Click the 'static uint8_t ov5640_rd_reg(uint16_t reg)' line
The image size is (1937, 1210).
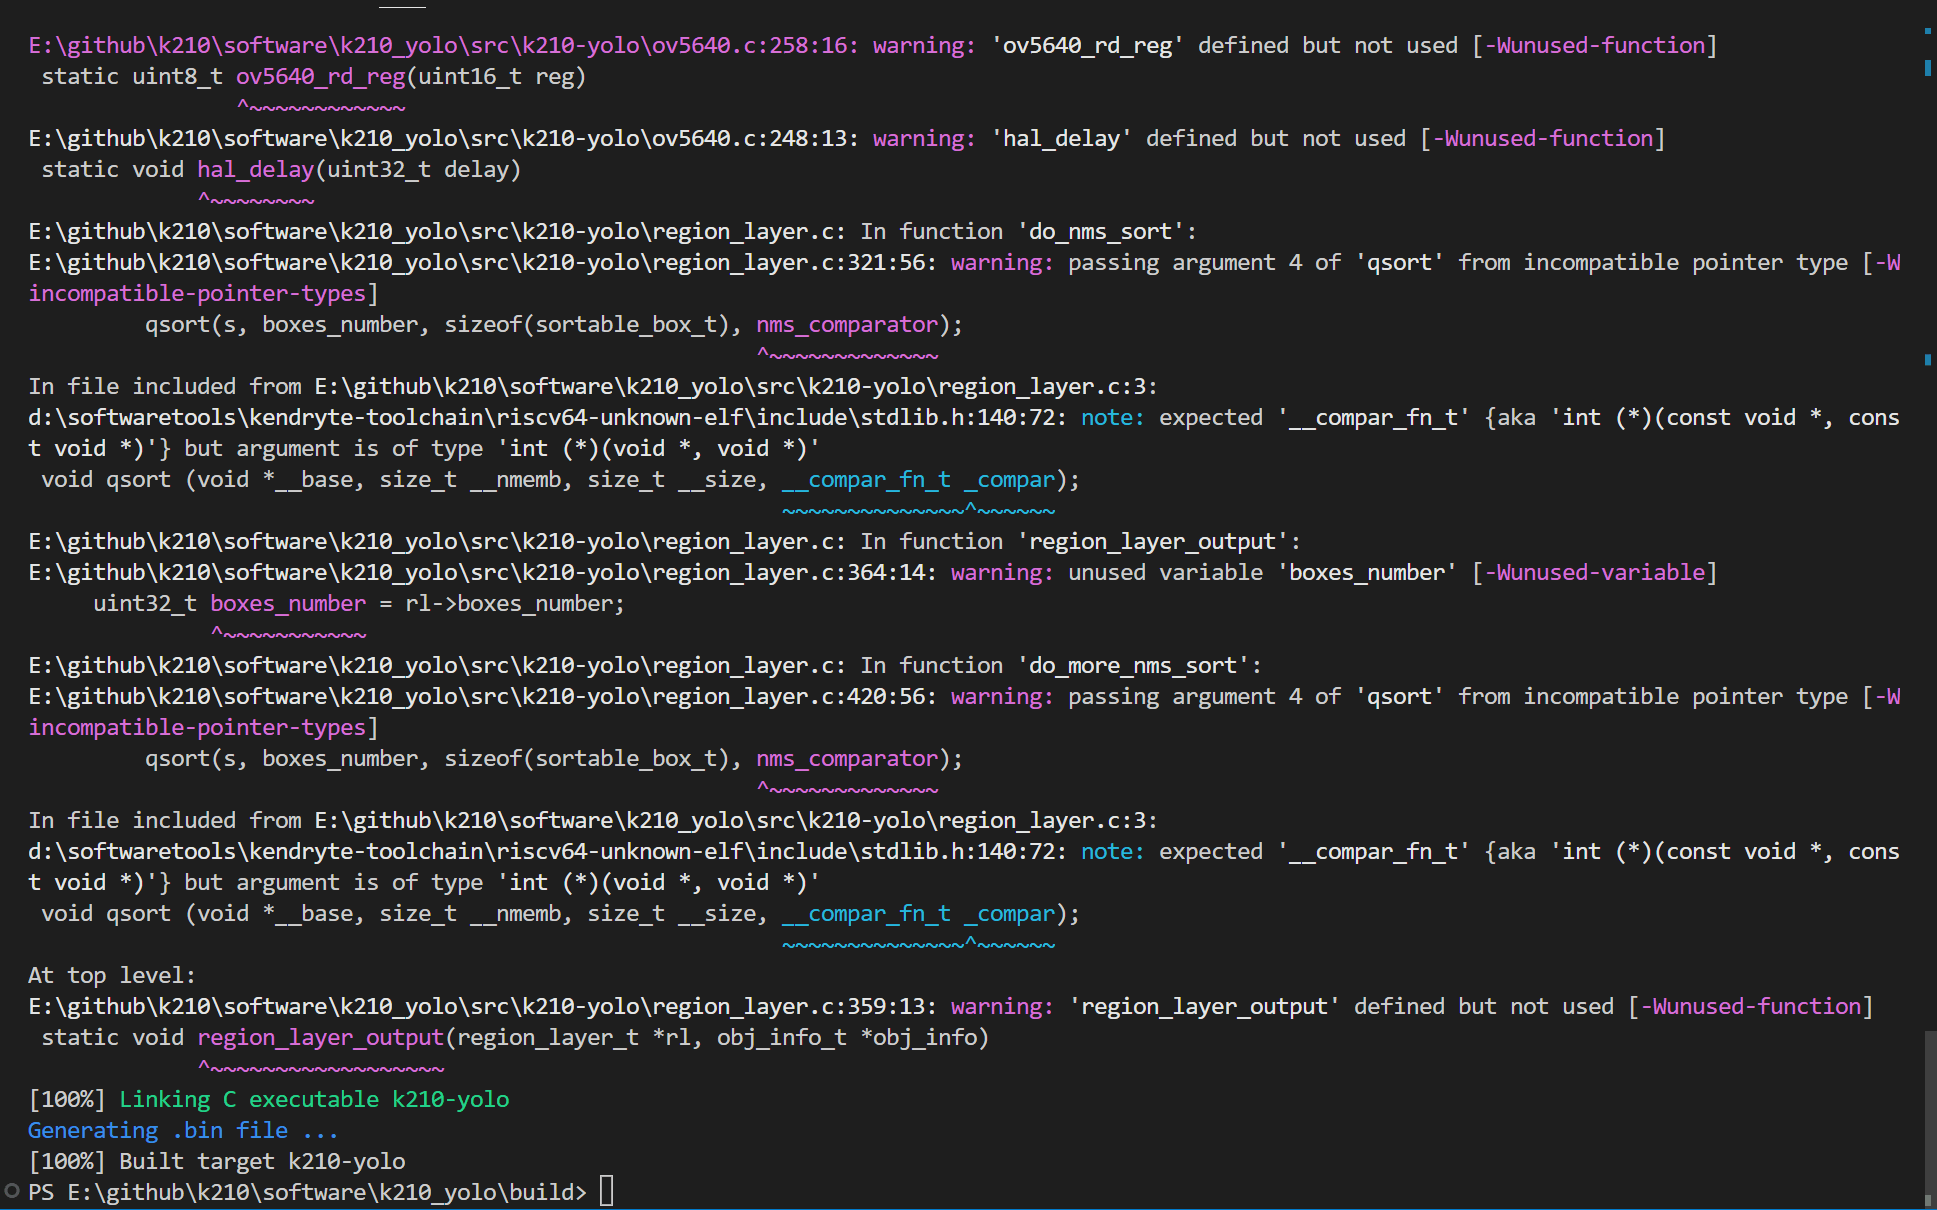pos(313,77)
